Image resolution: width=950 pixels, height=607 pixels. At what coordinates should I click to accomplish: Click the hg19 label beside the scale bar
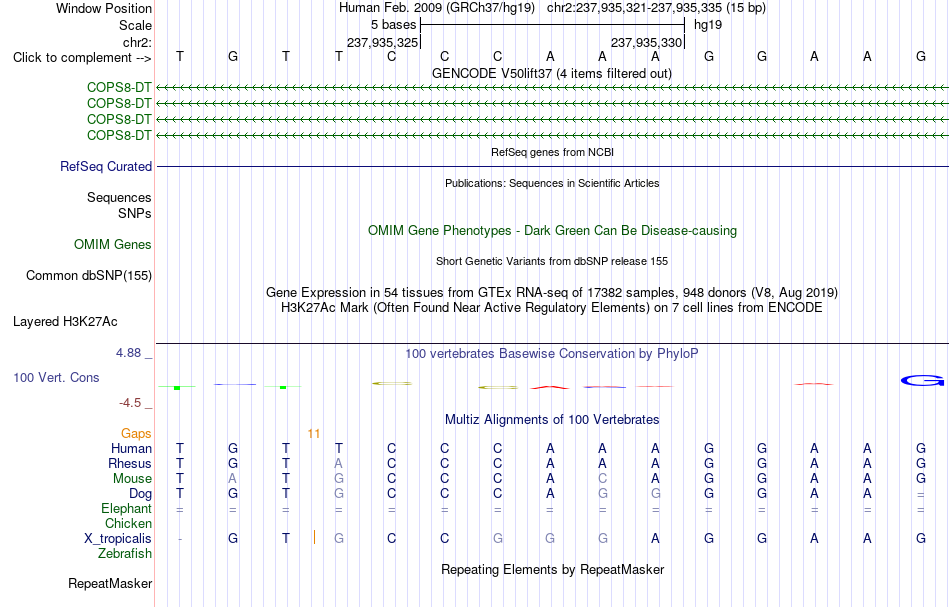(708, 25)
